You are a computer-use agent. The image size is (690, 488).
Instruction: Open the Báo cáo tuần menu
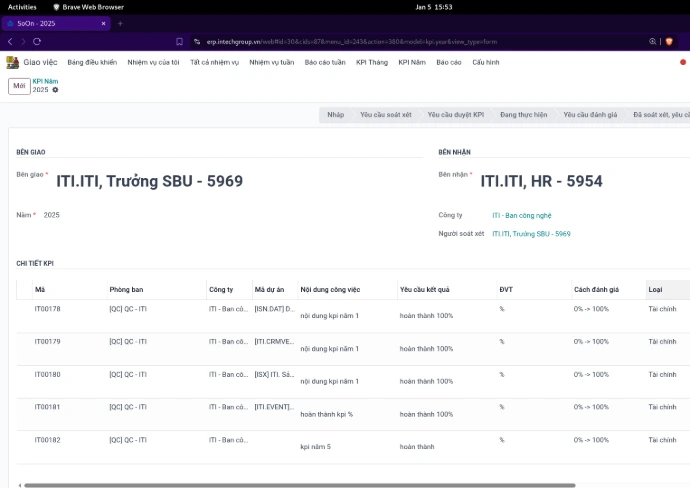click(x=325, y=62)
